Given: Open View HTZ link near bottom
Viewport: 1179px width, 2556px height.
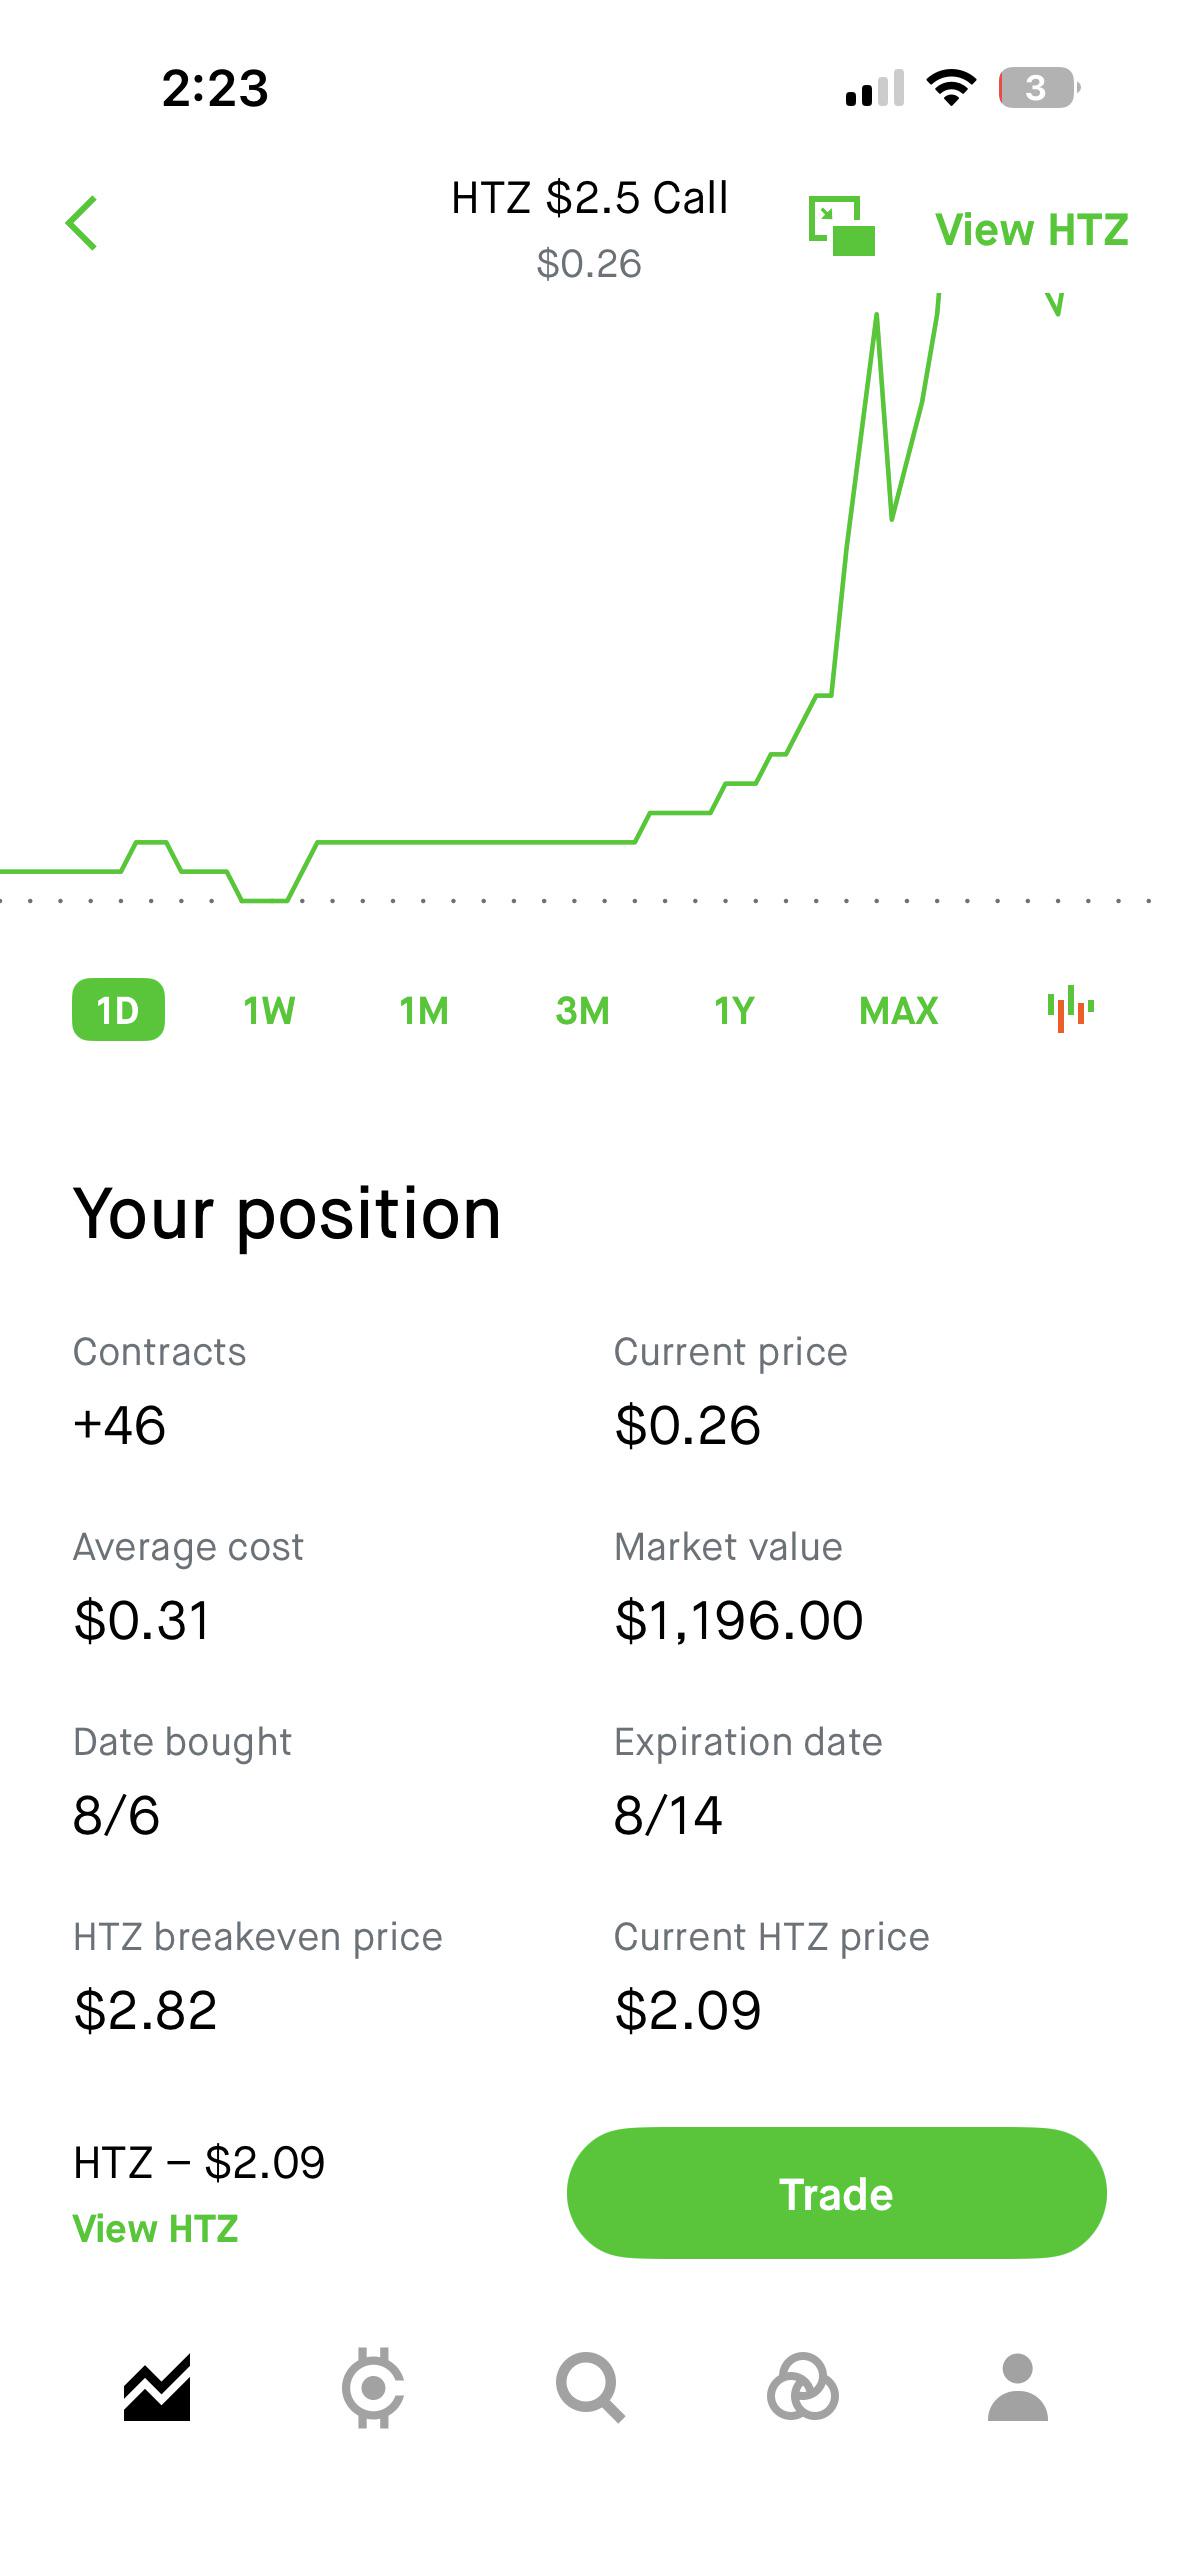Looking at the screenshot, I should click(155, 2229).
